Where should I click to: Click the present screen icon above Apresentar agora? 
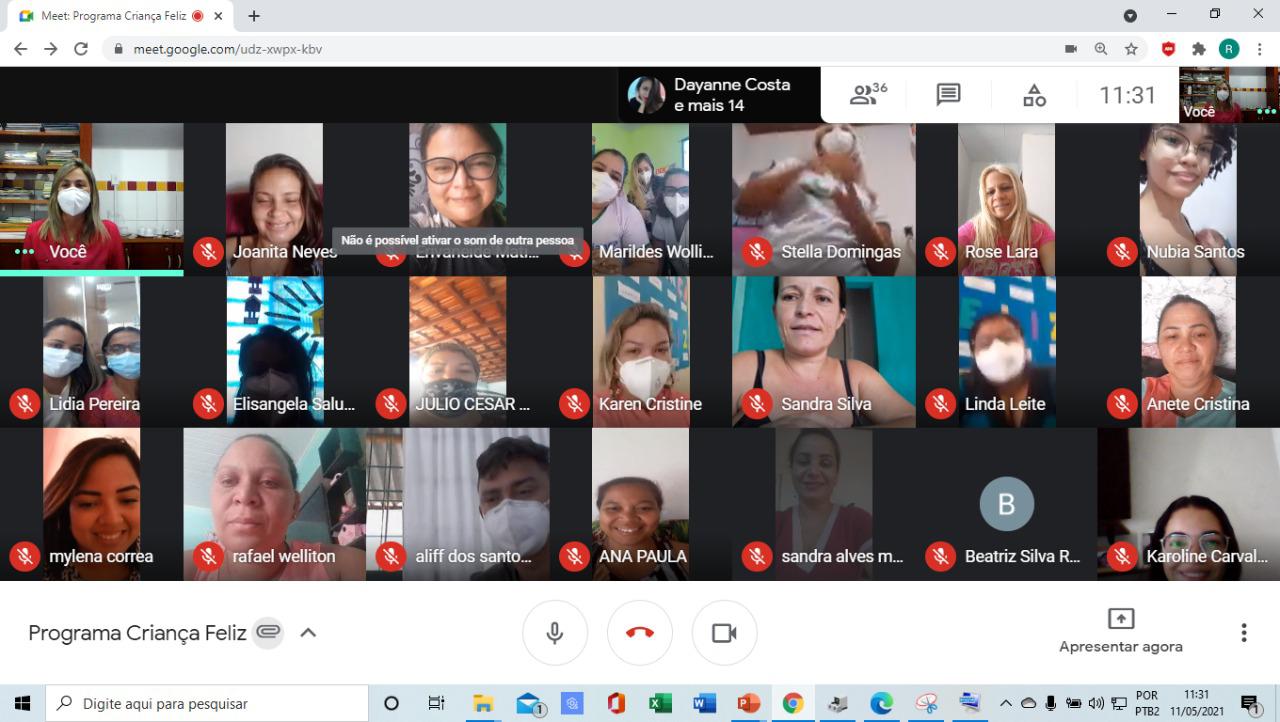click(1120, 618)
